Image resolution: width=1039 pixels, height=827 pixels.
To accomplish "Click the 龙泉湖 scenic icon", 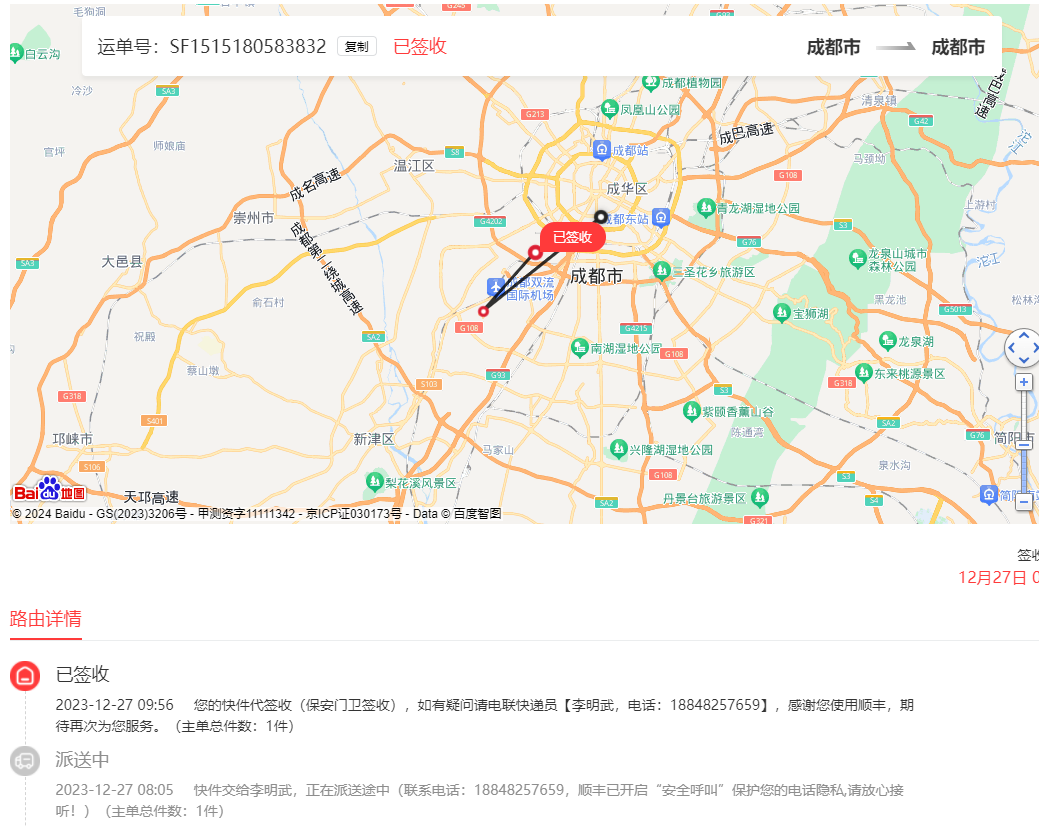I will coord(887,341).
